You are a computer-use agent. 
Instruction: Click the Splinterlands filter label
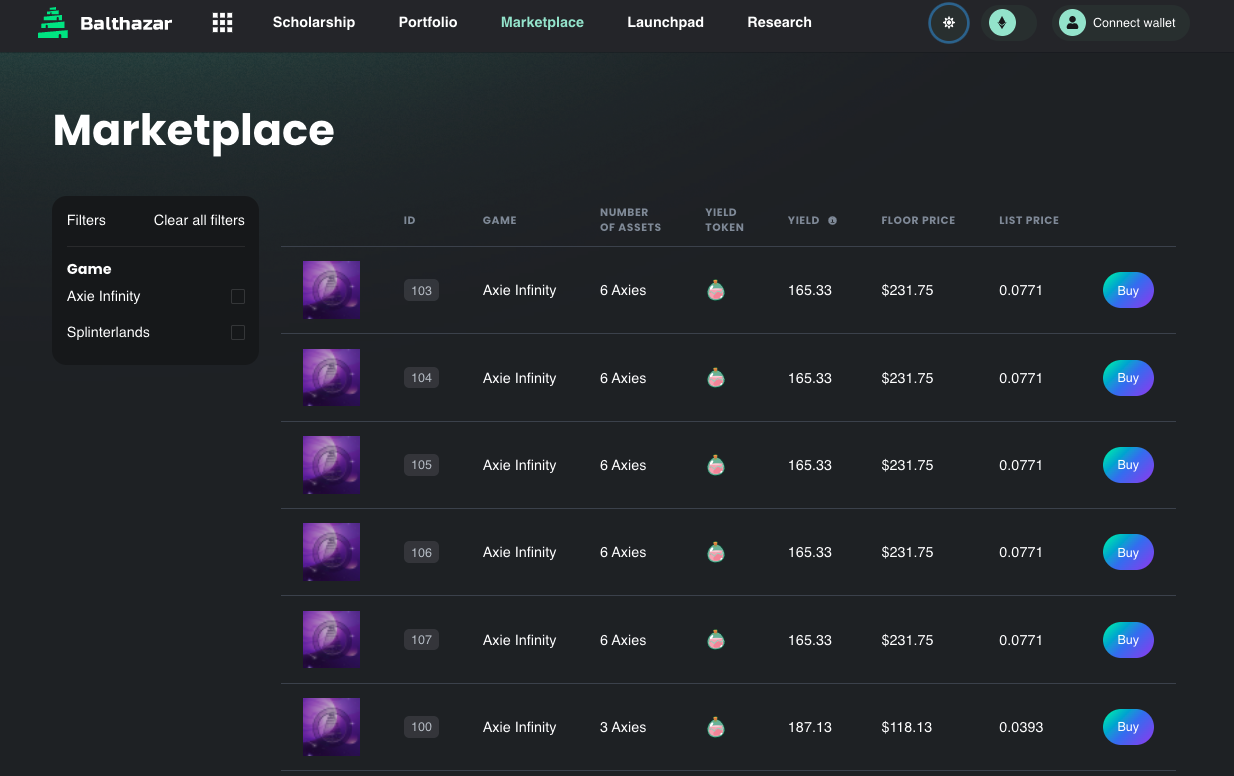[108, 332]
